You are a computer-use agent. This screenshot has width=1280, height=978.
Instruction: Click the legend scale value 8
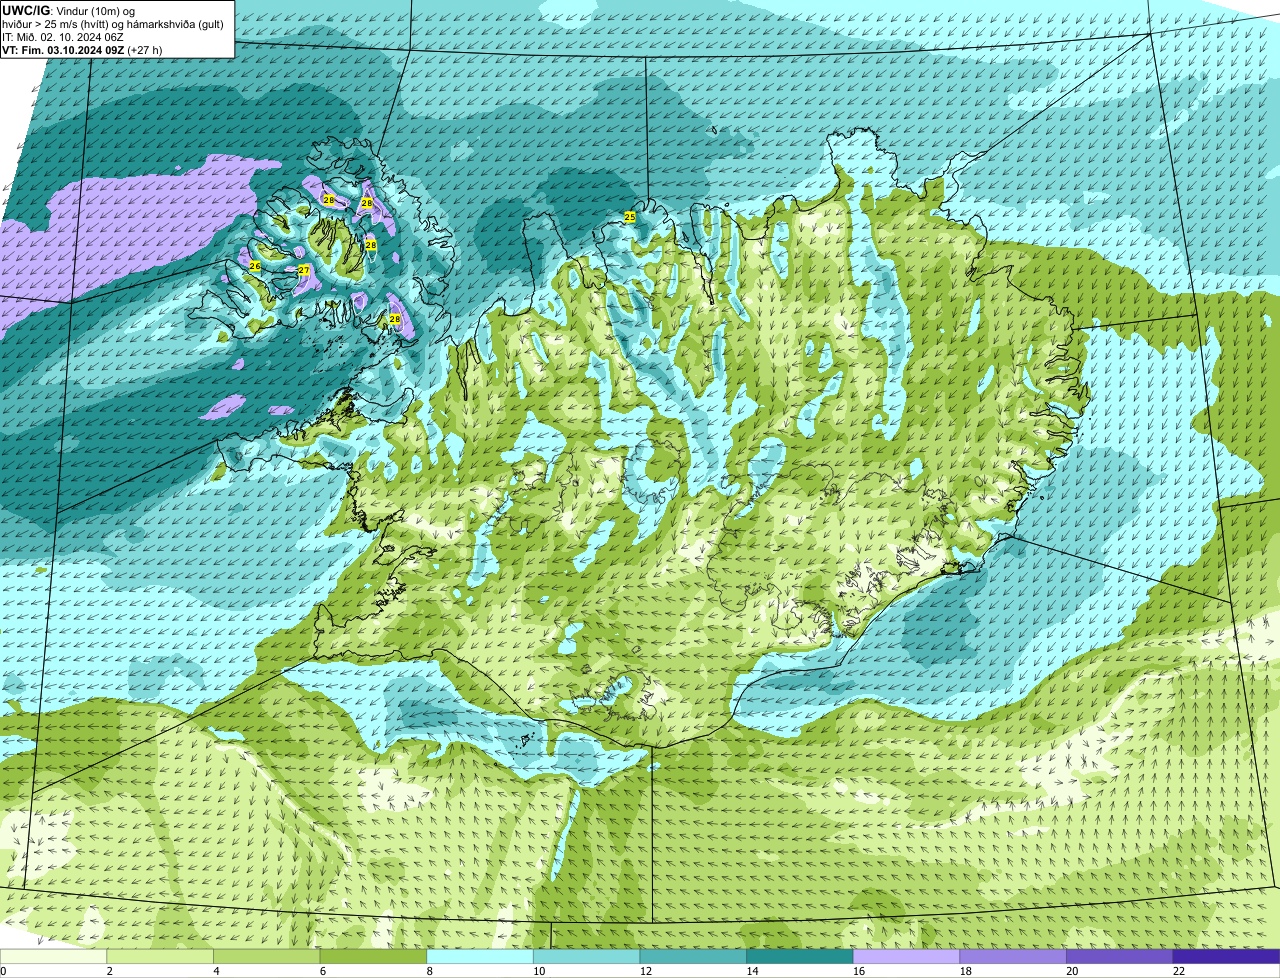[429, 971]
